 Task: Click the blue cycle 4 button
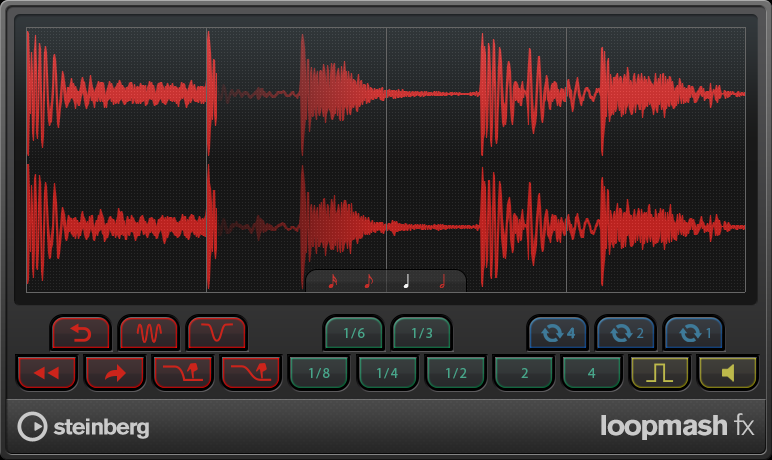558,333
